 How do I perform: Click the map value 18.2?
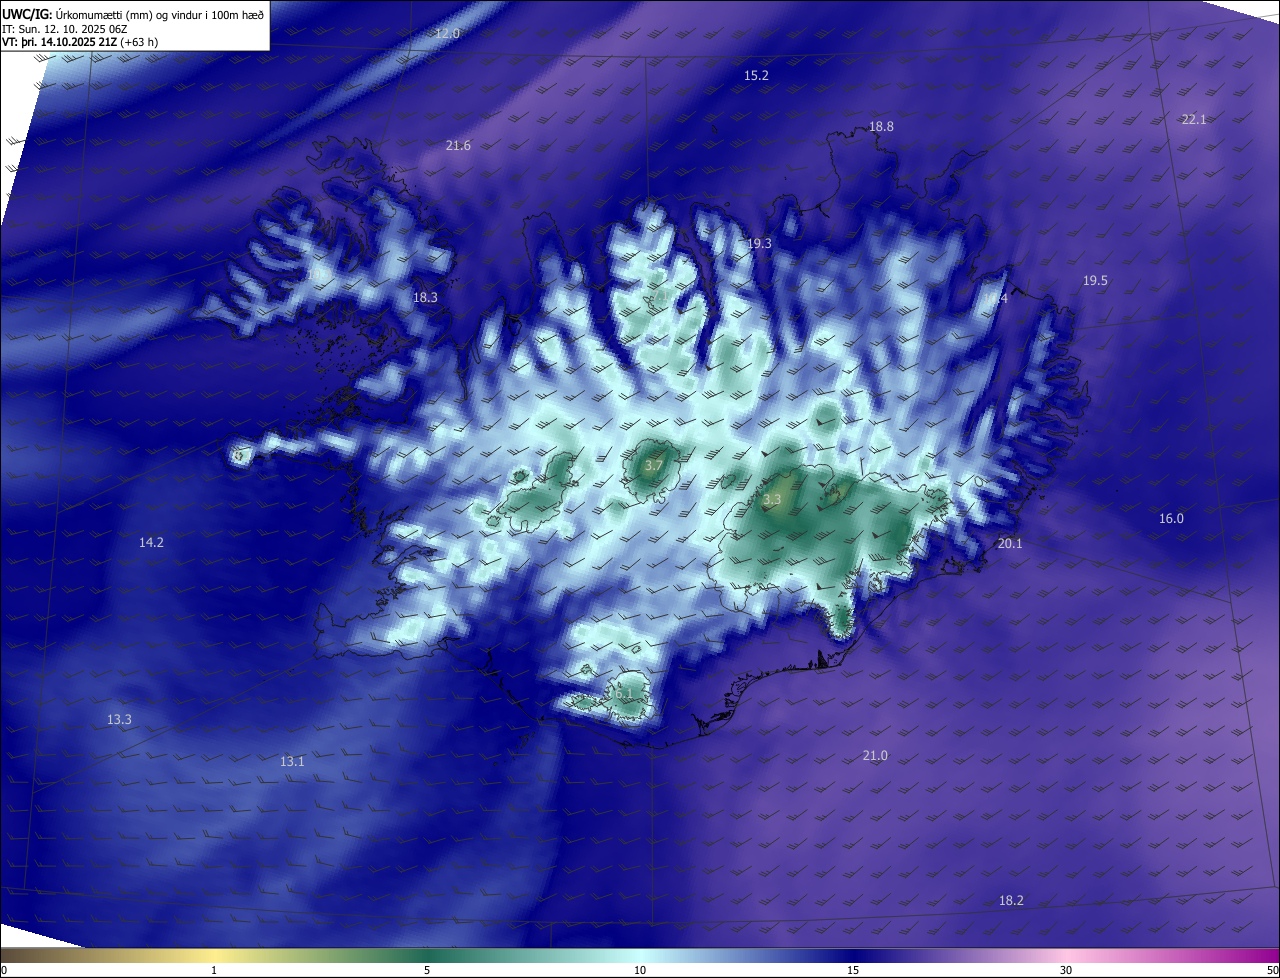pos(1011,900)
